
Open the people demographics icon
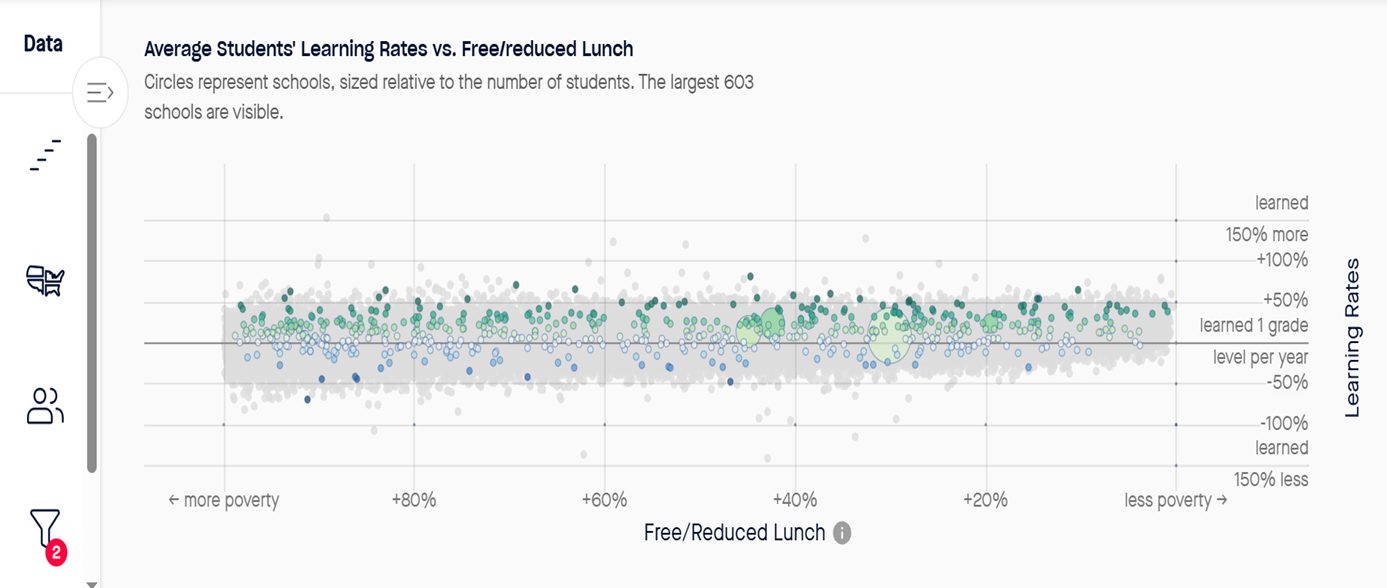pyautogui.click(x=45, y=407)
